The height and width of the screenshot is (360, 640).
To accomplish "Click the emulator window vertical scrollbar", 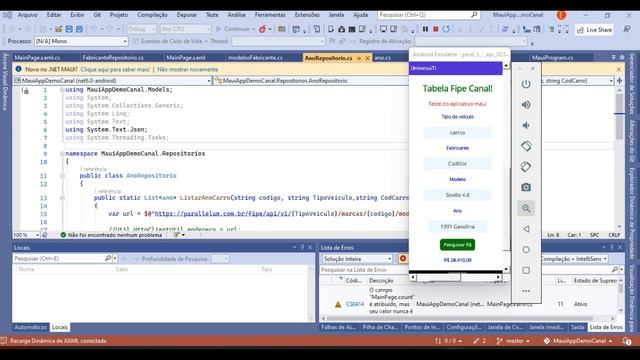I will [x=506, y=167].
